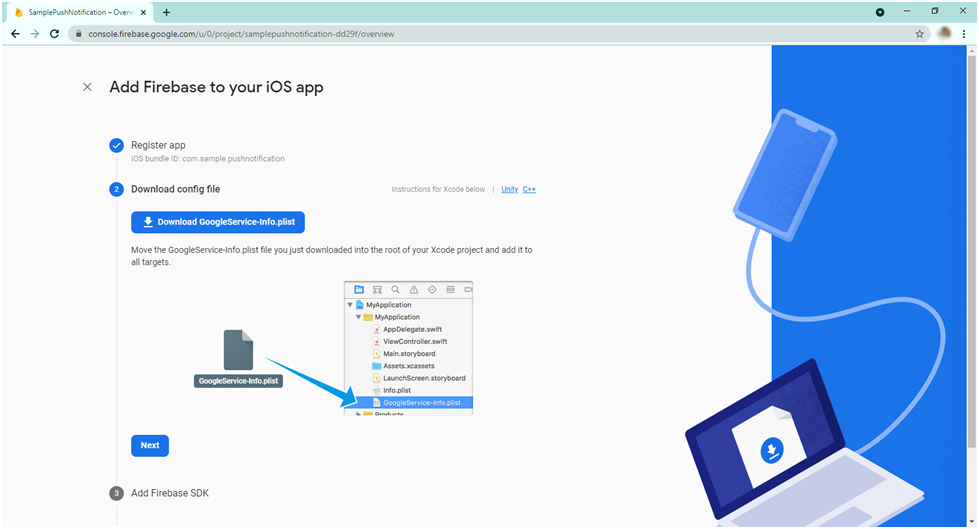This screenshot has width=979, height=529.
Task: Open the Chrome profile avatar
Action: [945, 33]
